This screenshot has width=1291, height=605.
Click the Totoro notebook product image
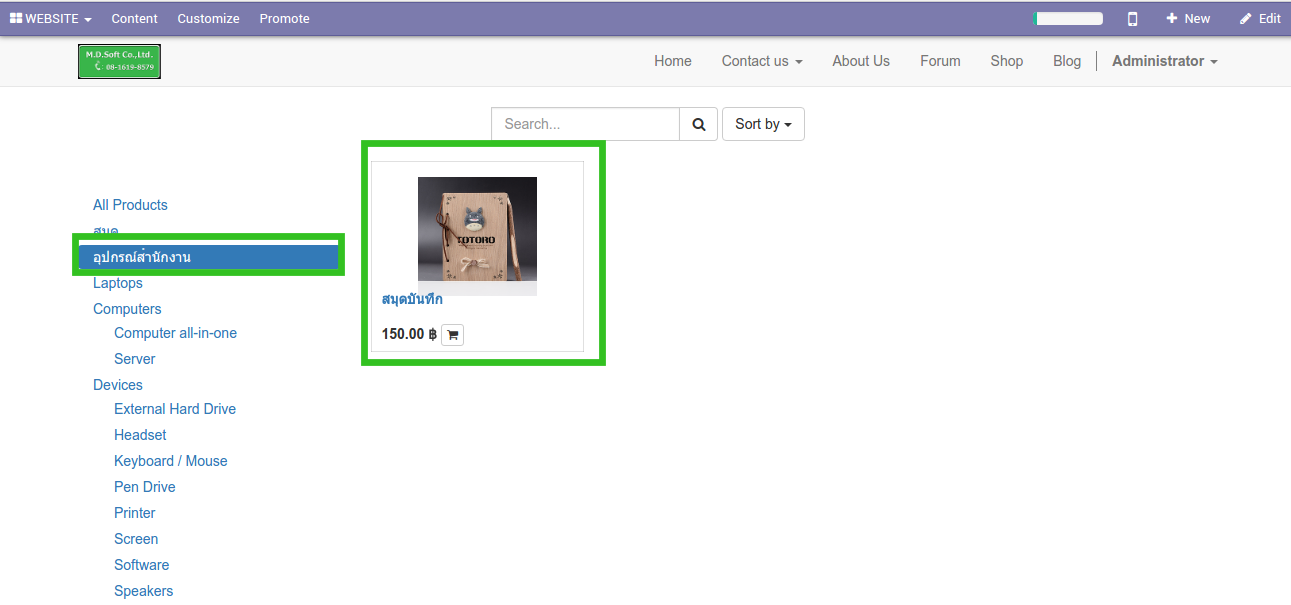(477, 236)
